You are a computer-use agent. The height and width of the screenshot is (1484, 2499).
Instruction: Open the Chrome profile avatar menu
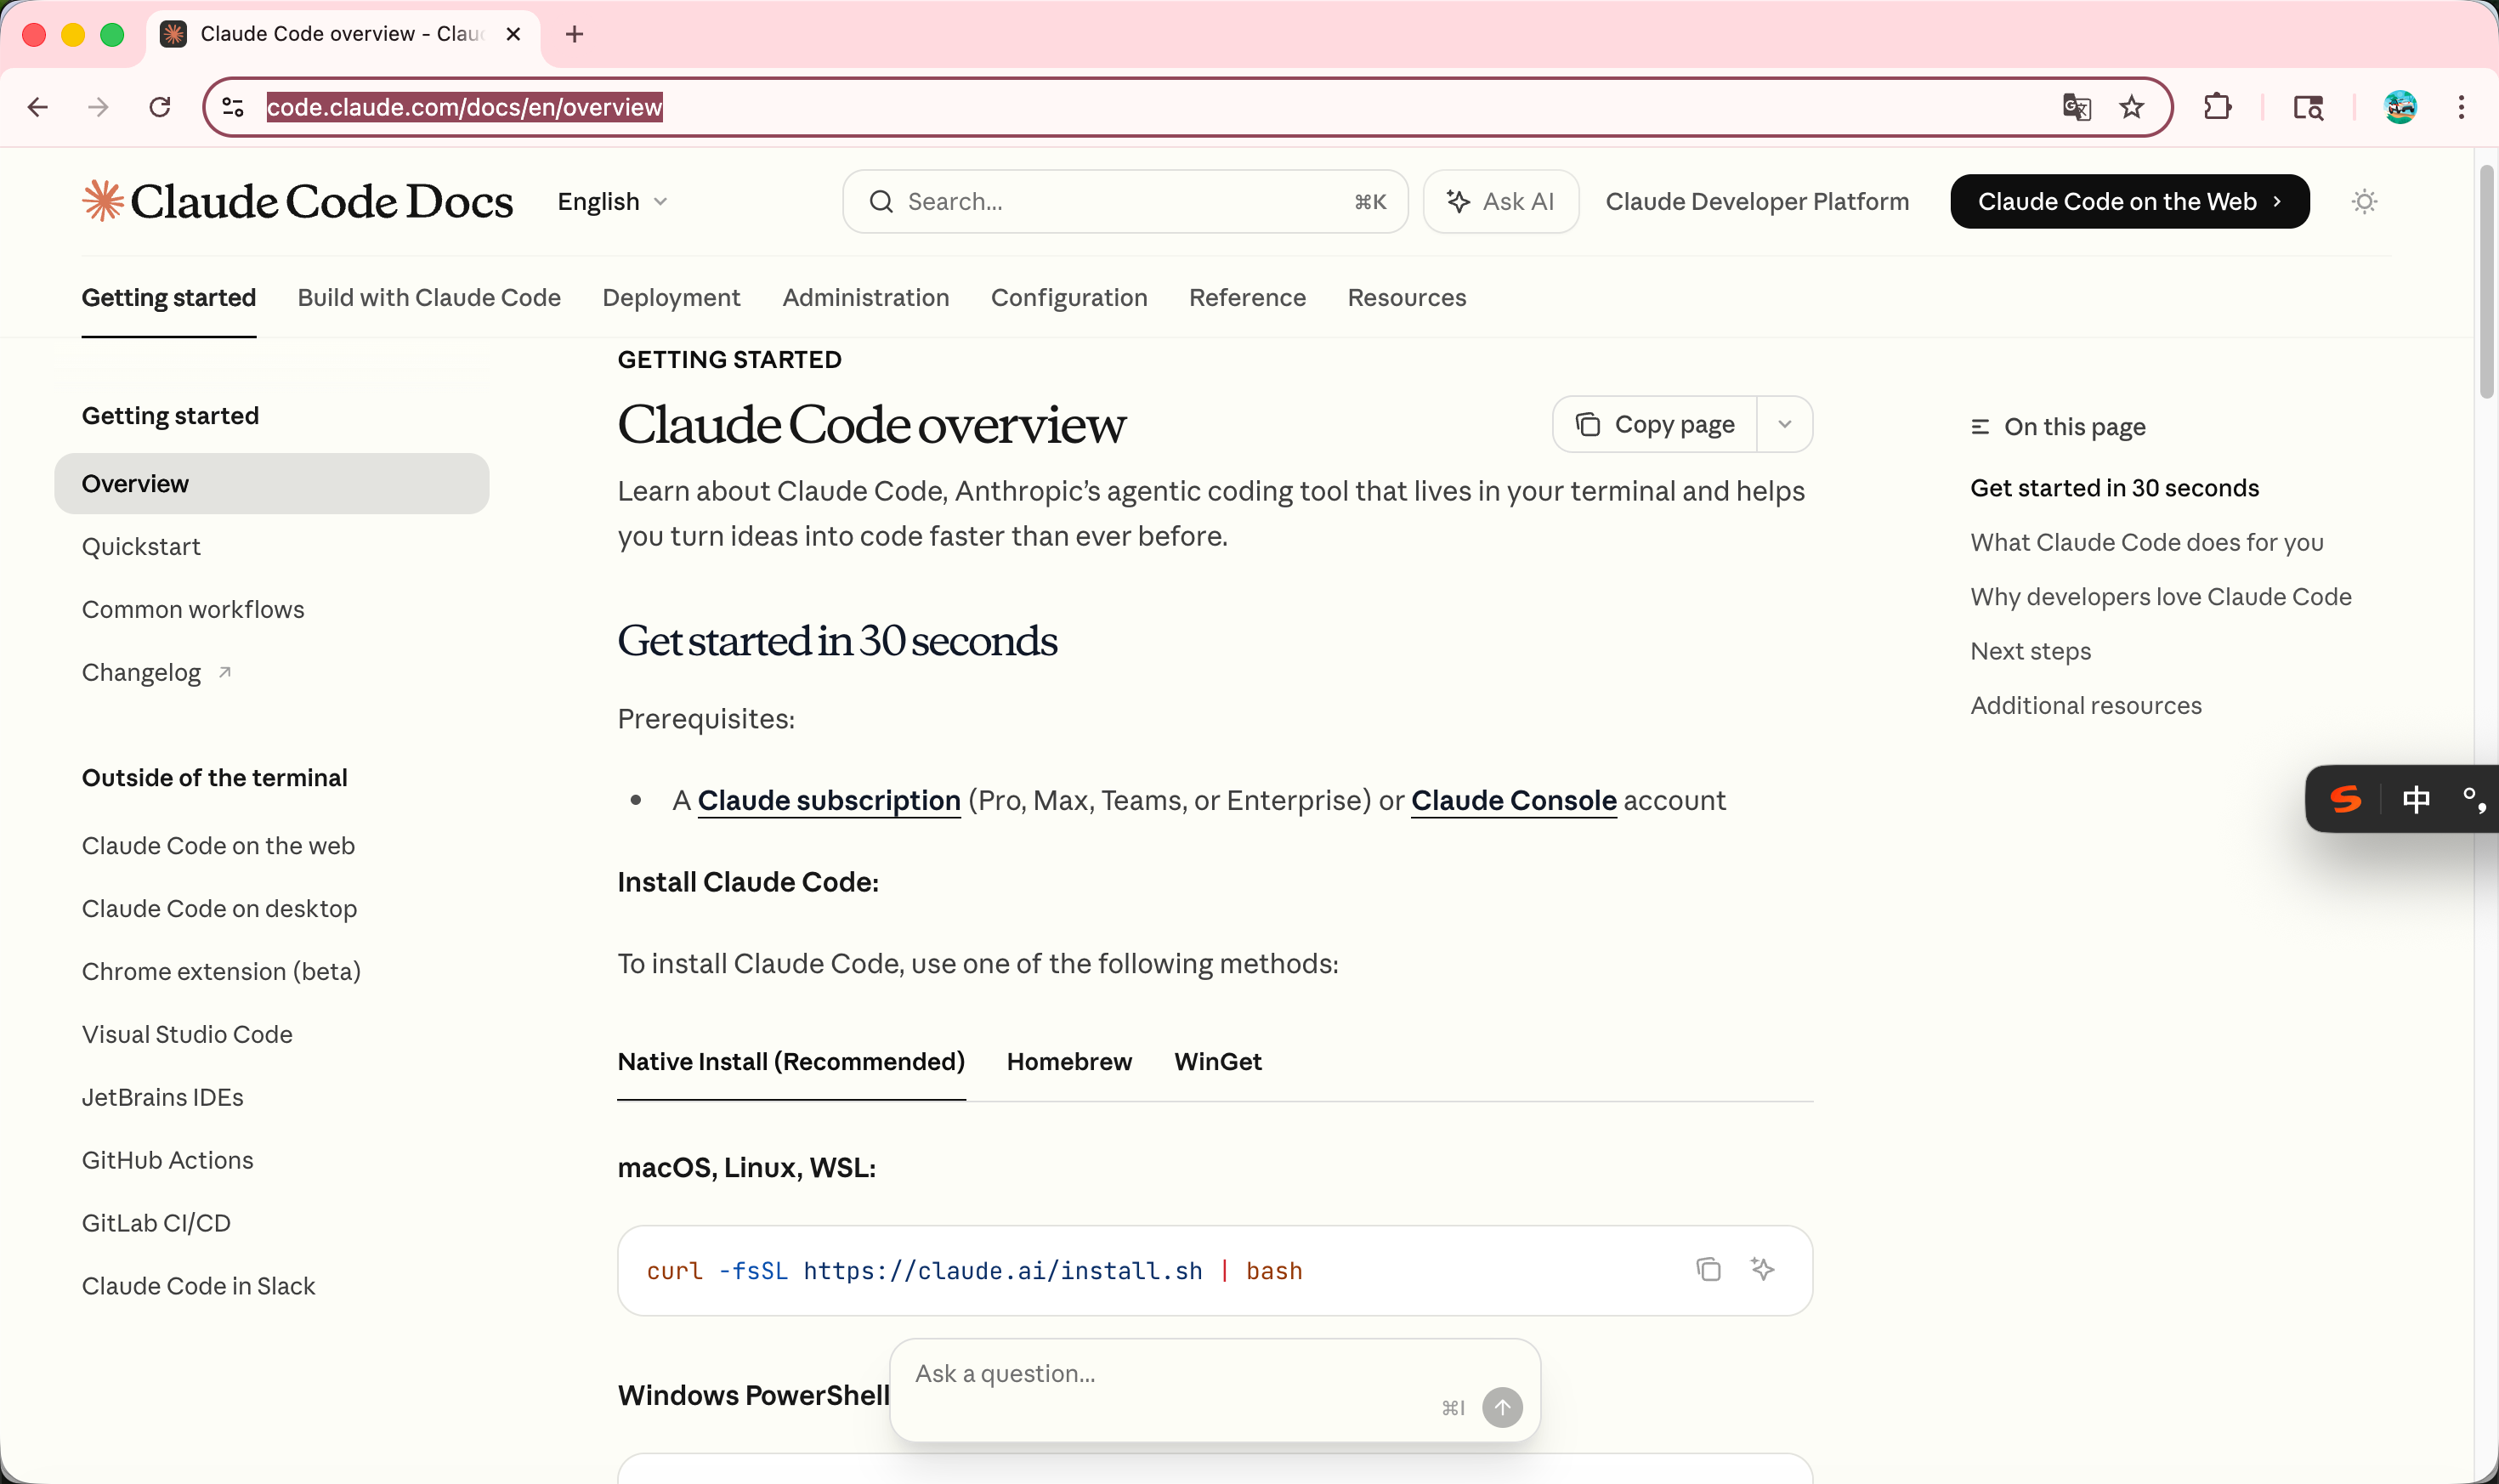coord(2399,107)
